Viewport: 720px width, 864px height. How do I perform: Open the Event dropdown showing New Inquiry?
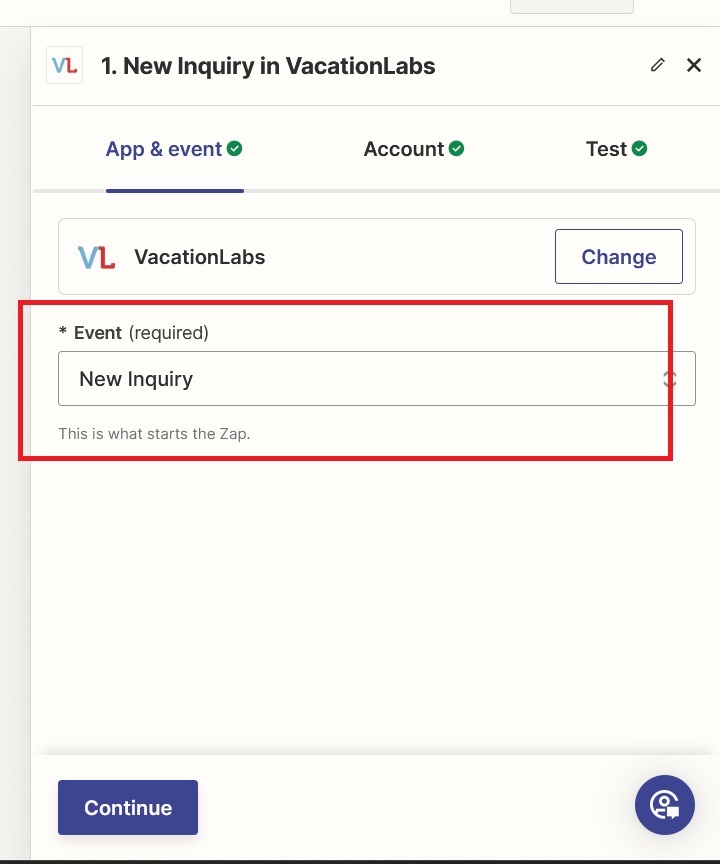coord(360,379)
